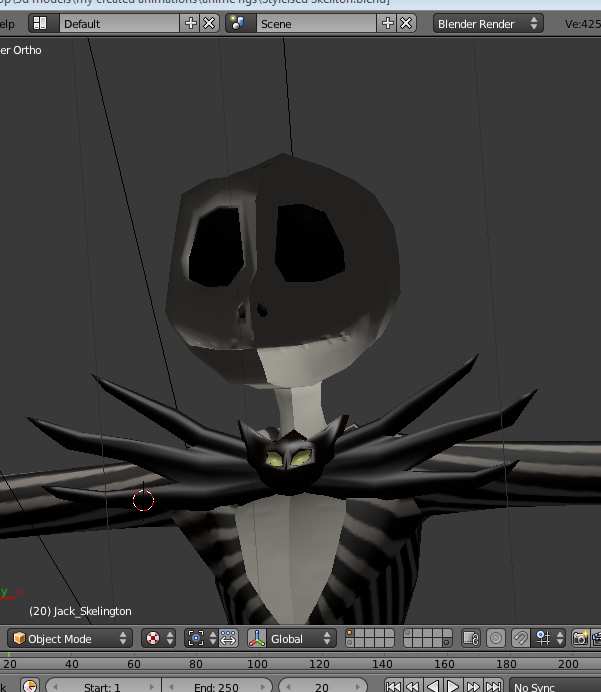The width and height of the screenshot is (601, 692).
Task: Play the animation forward
Action: click(x=453, y=687)
